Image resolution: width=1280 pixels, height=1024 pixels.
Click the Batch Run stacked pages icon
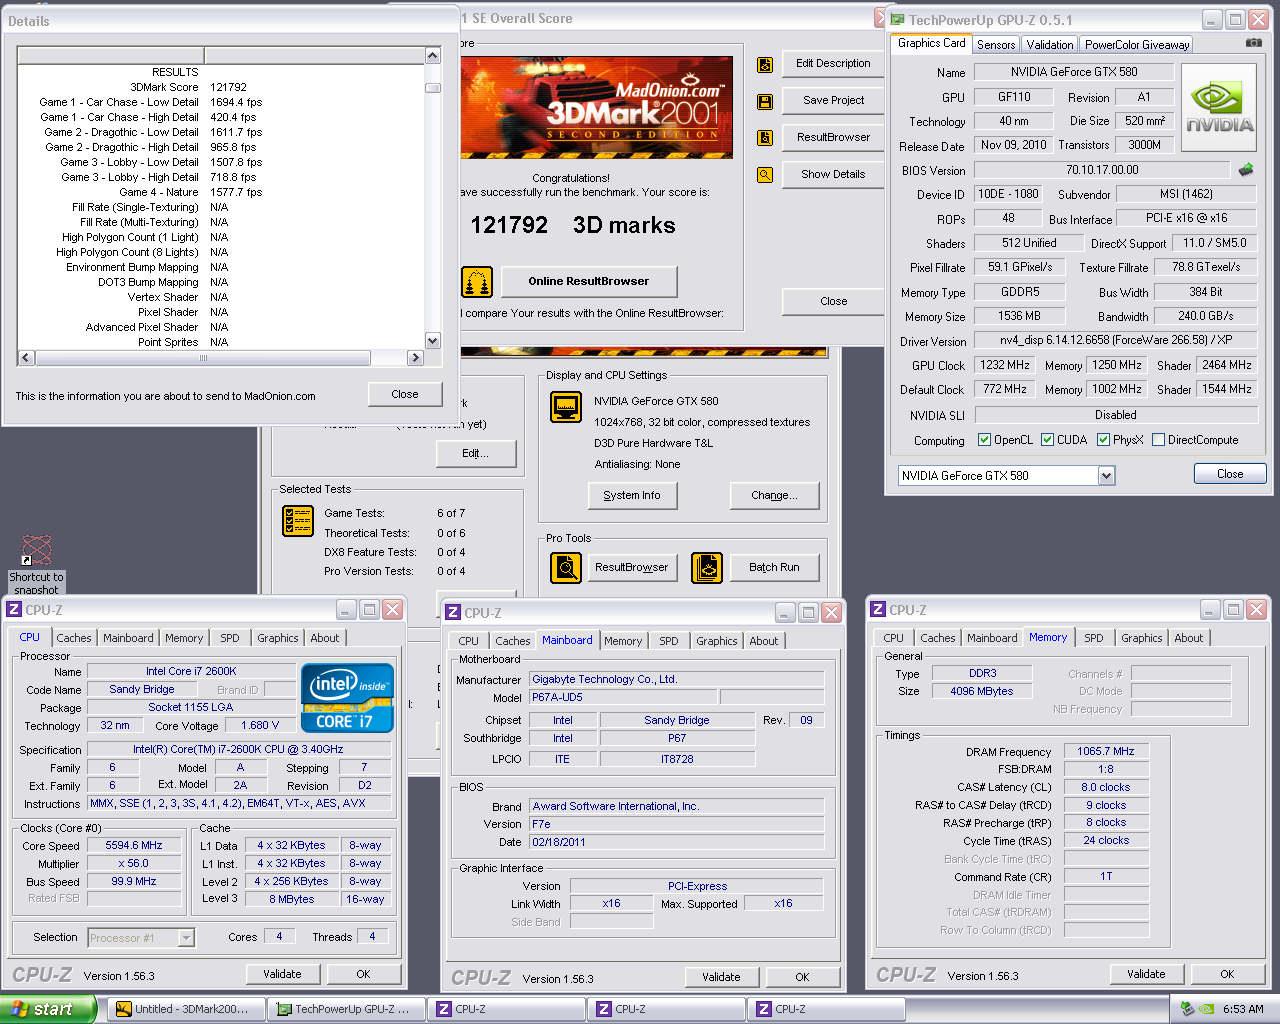(707, 567)
